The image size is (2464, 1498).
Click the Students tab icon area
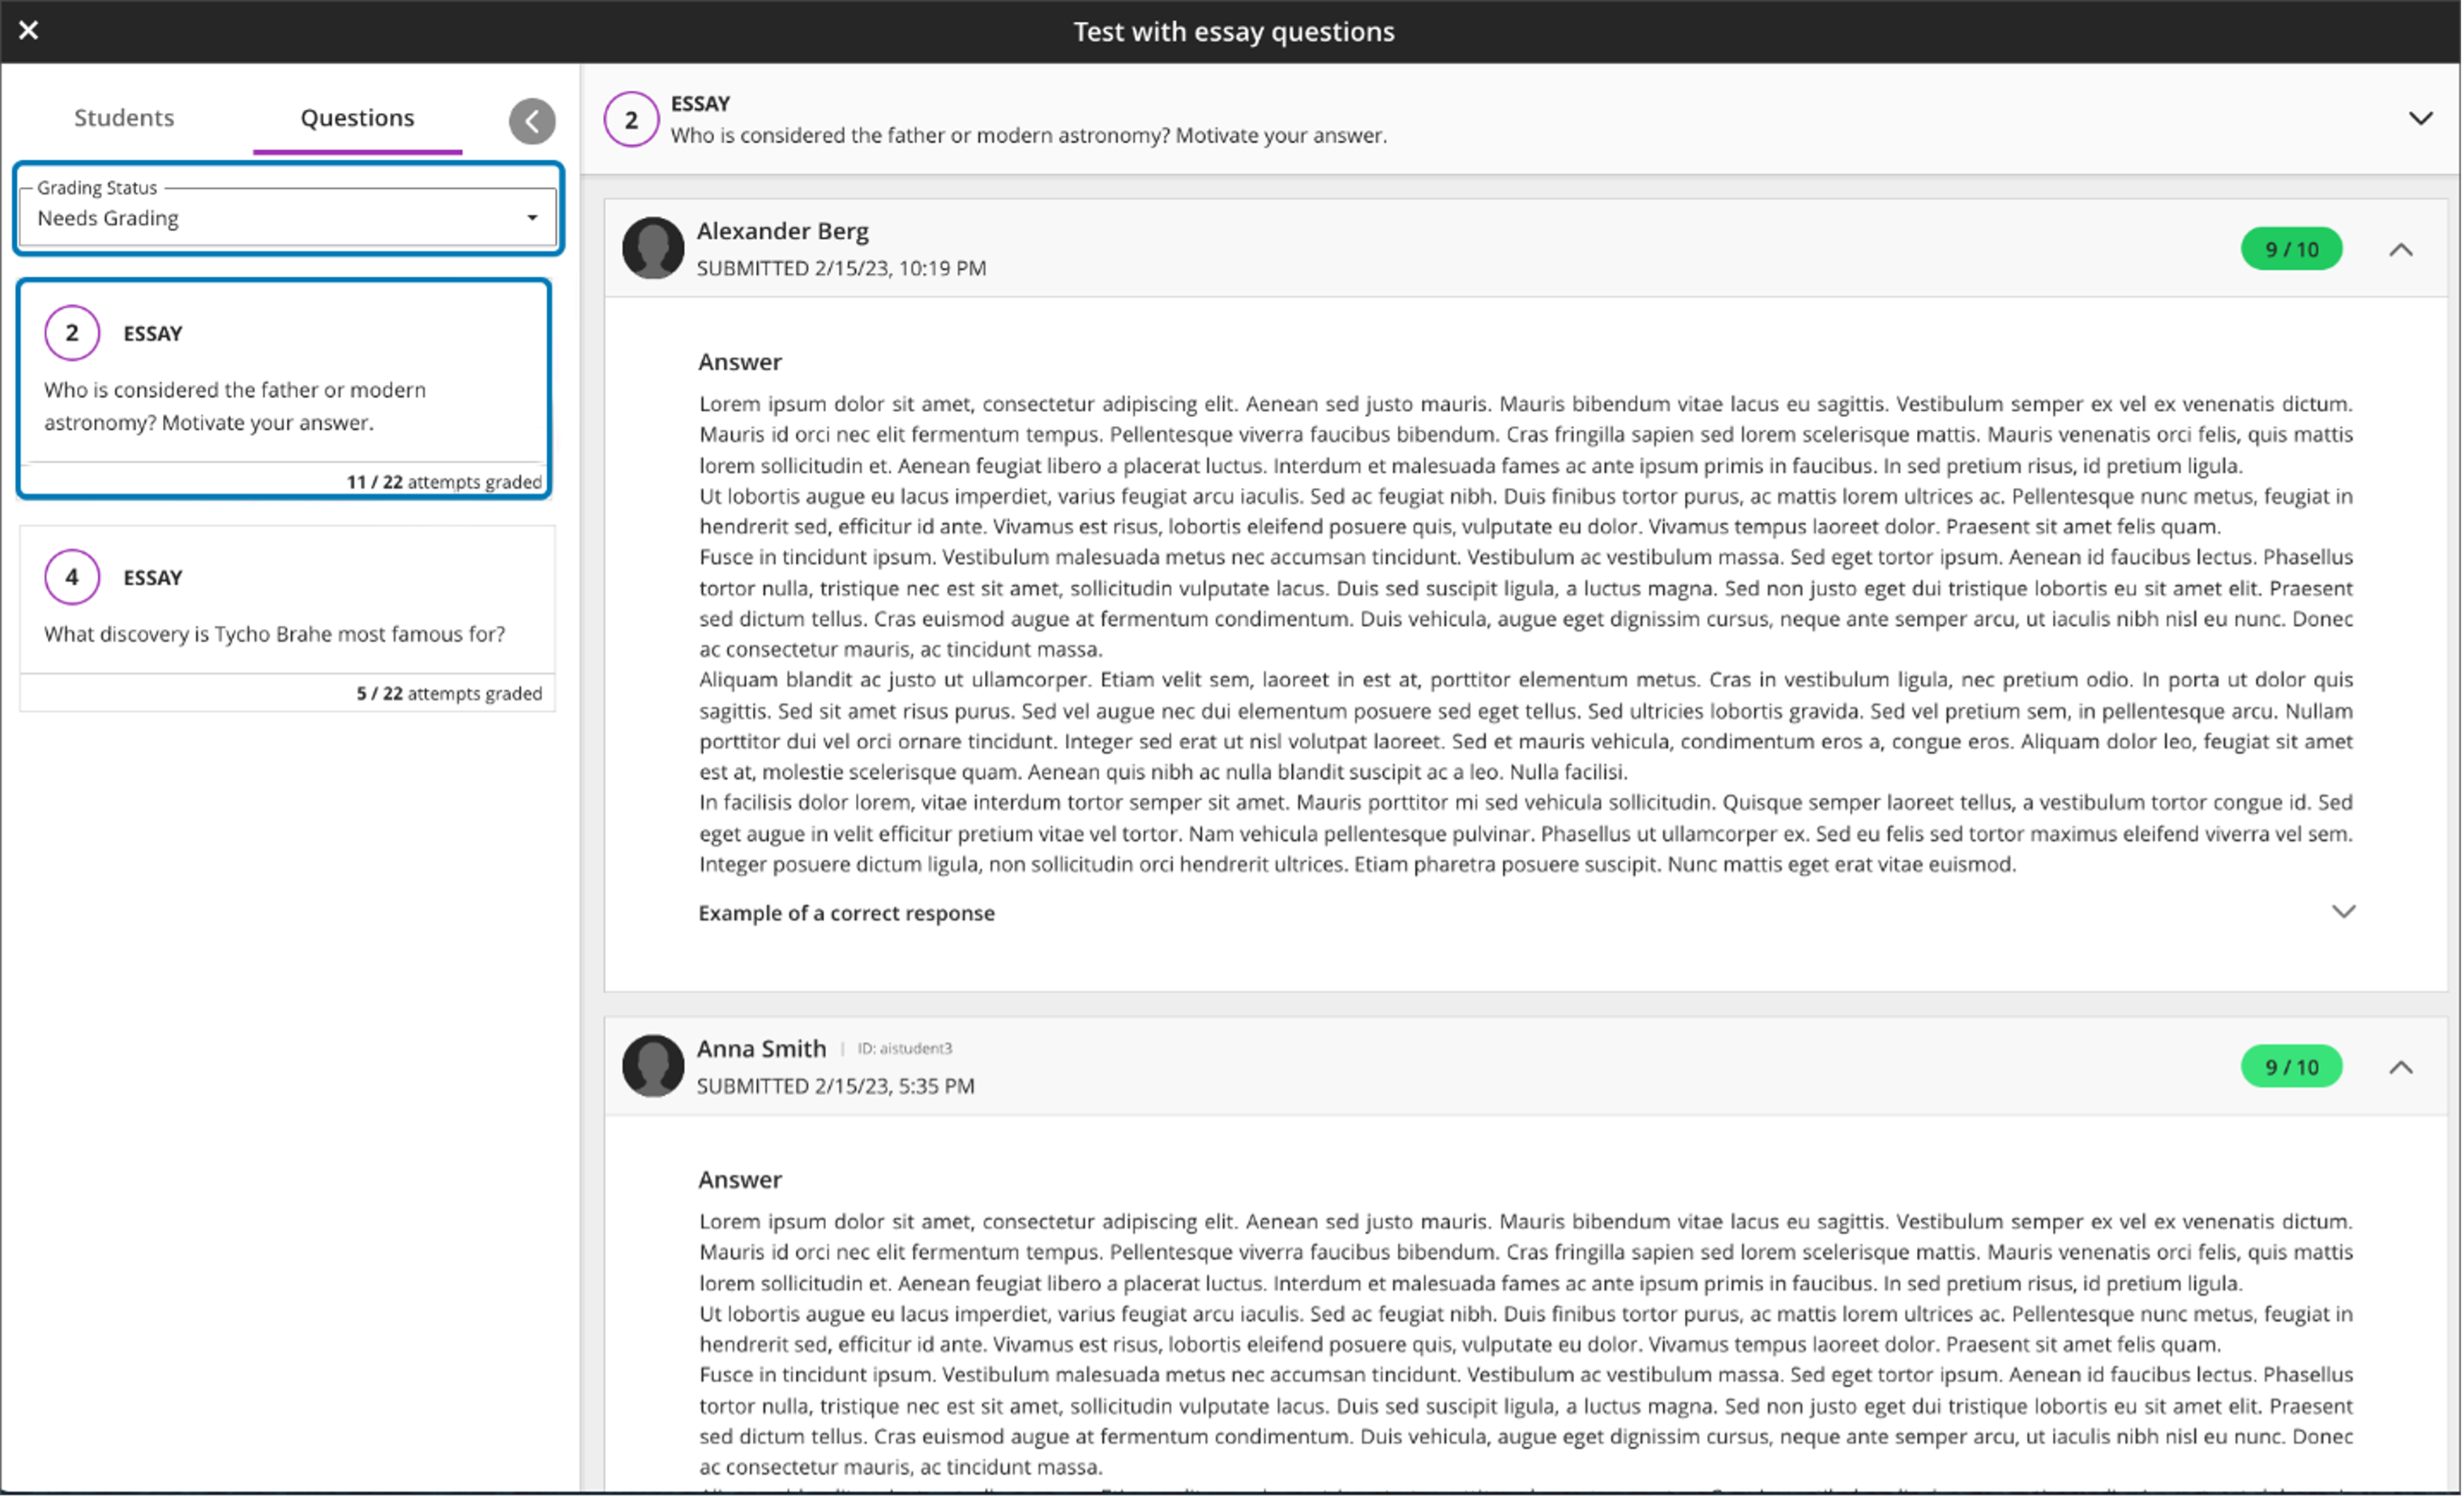click(123, 118)
